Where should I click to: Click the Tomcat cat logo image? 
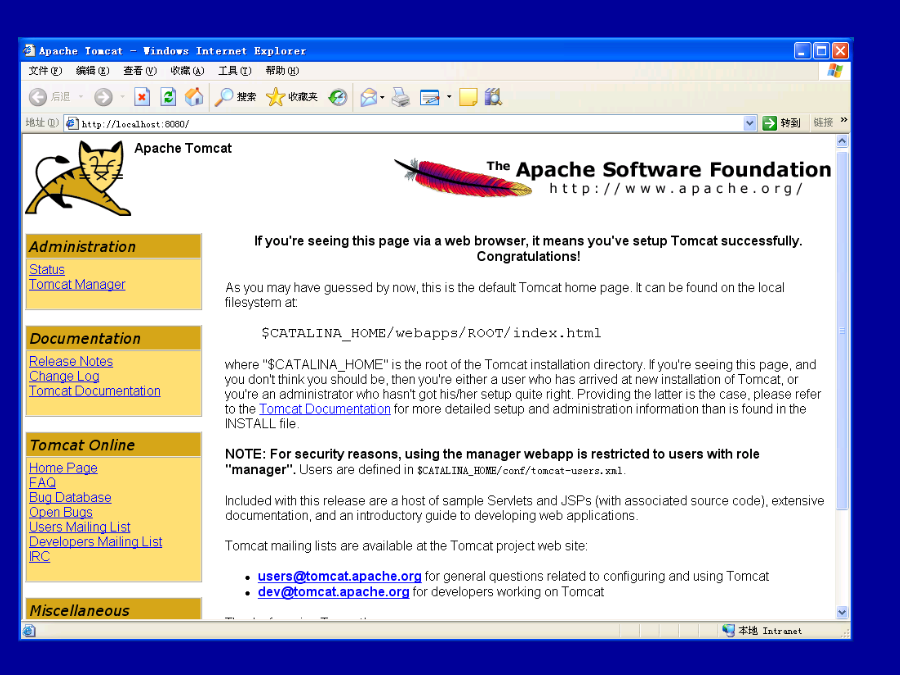click(x=78, y=179)
